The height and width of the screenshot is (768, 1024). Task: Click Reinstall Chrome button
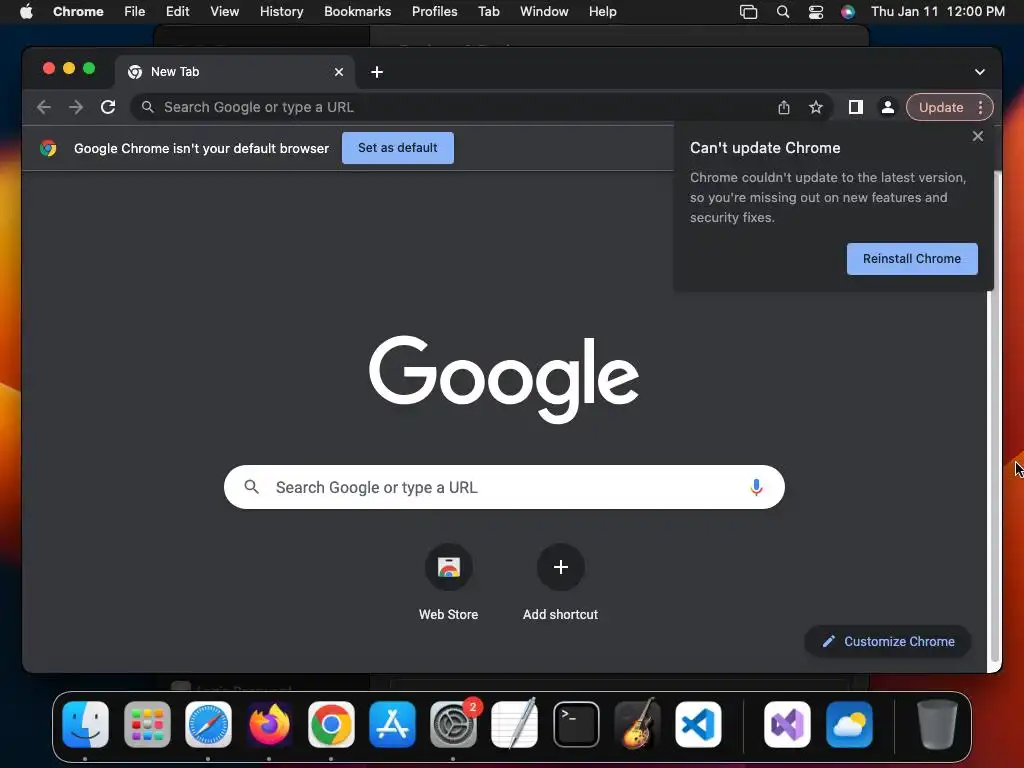click(912, 259)
